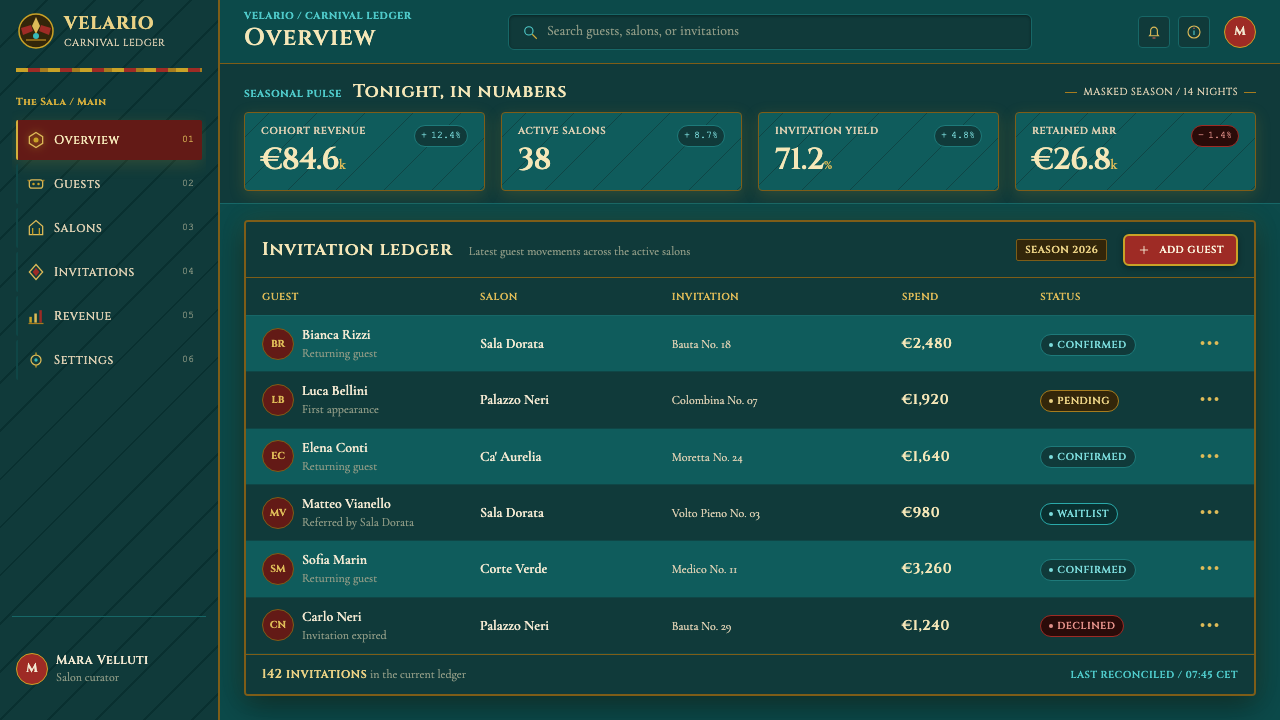Viewport: 1280px width, 720px height.
Task: Click the EC avatar of Elena Conti
Action: (x=278, y=457)
